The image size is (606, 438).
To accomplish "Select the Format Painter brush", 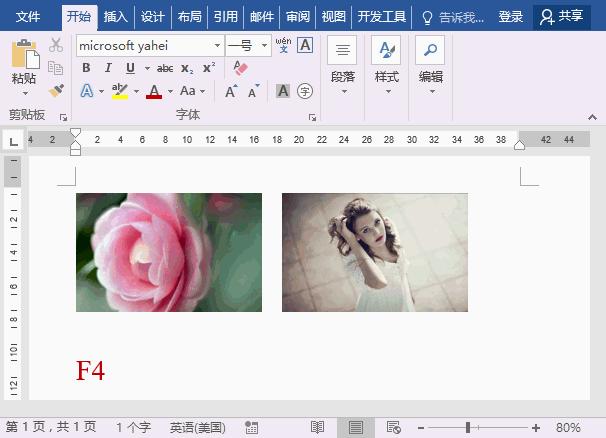I will (56, 91).
